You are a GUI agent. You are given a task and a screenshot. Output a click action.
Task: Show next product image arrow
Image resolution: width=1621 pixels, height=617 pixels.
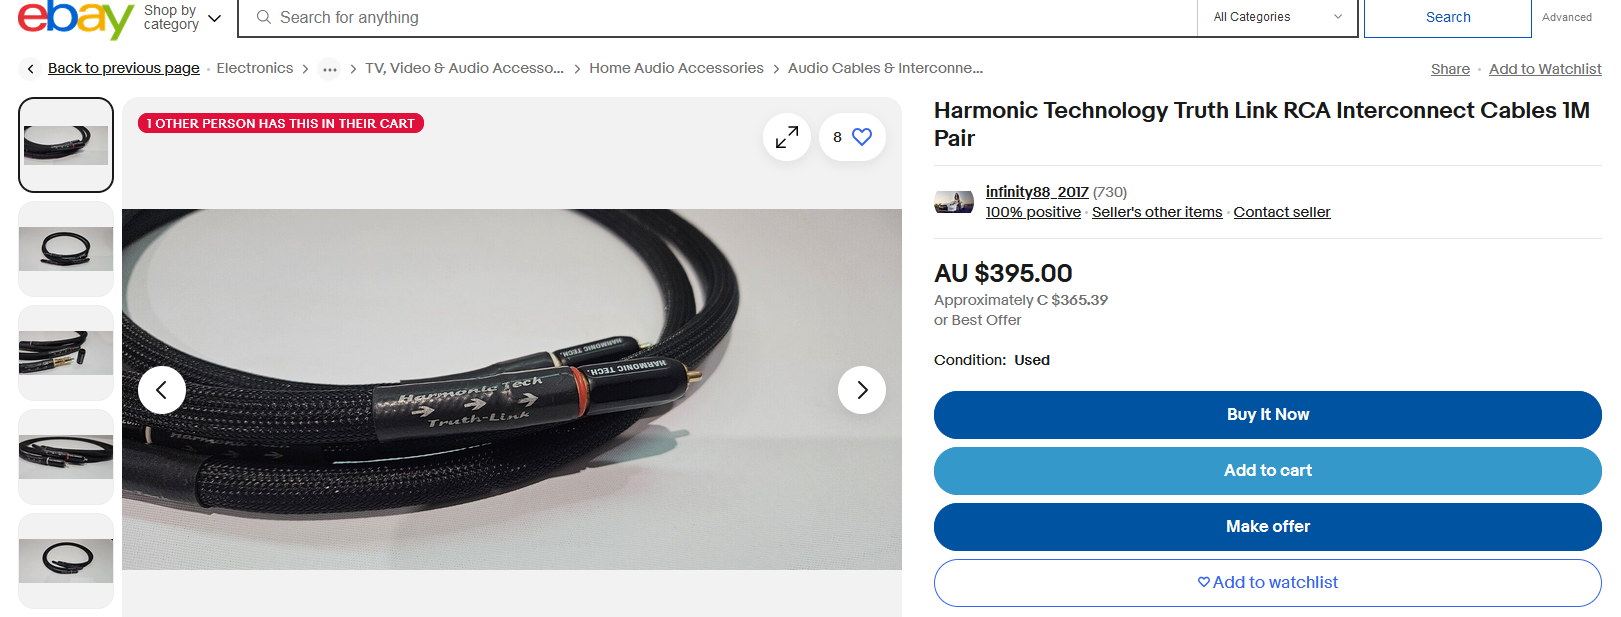862,390
